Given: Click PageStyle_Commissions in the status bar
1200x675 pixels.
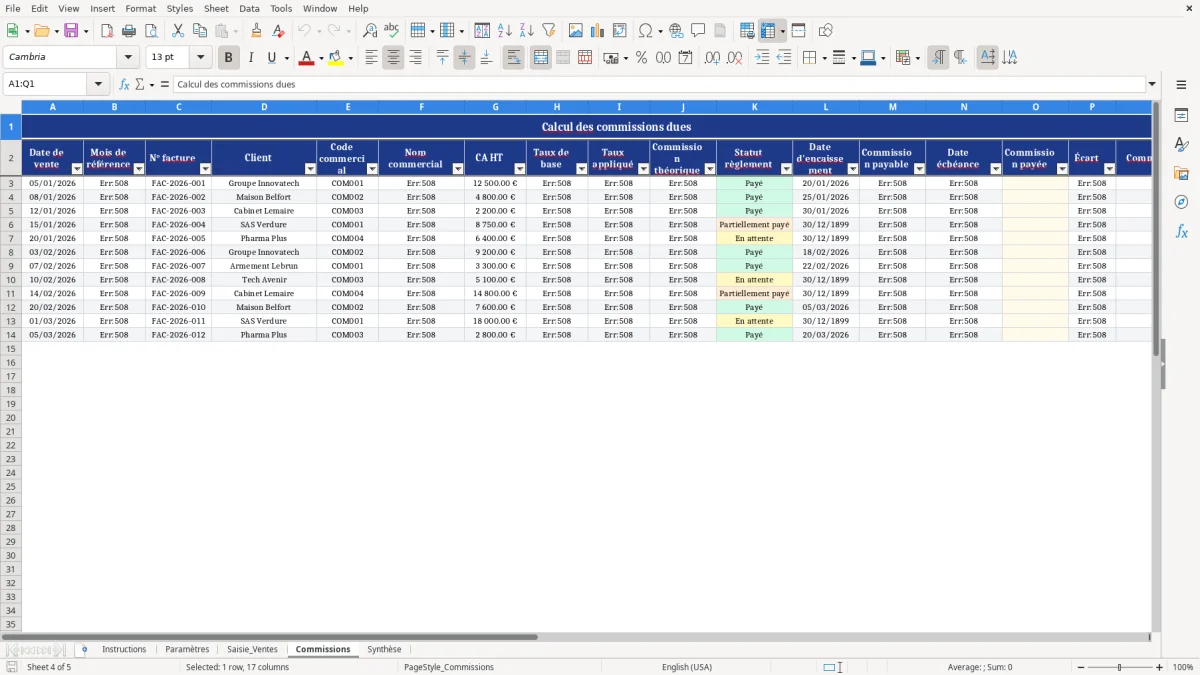Looking at the screenshot, I should [x=449, y=667].
